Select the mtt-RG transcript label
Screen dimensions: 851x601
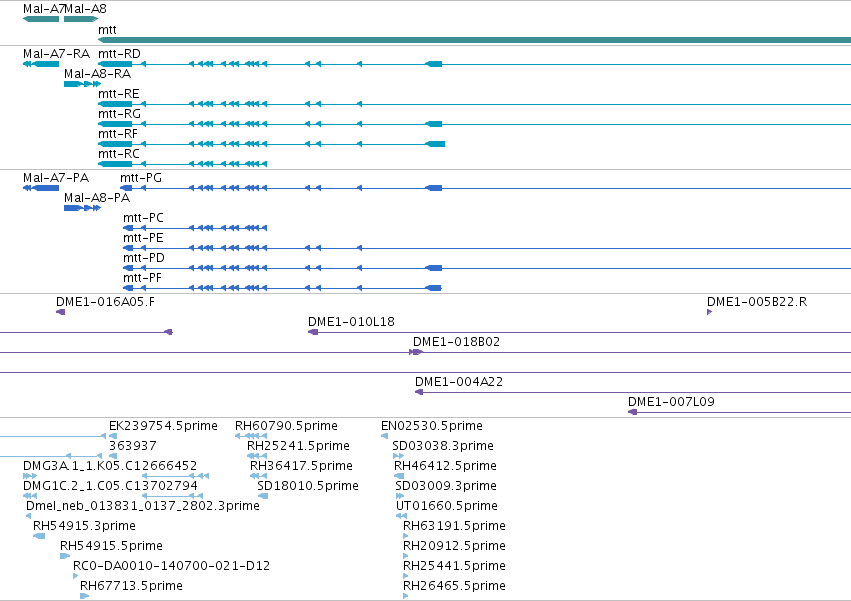click(x=119, y=114)
